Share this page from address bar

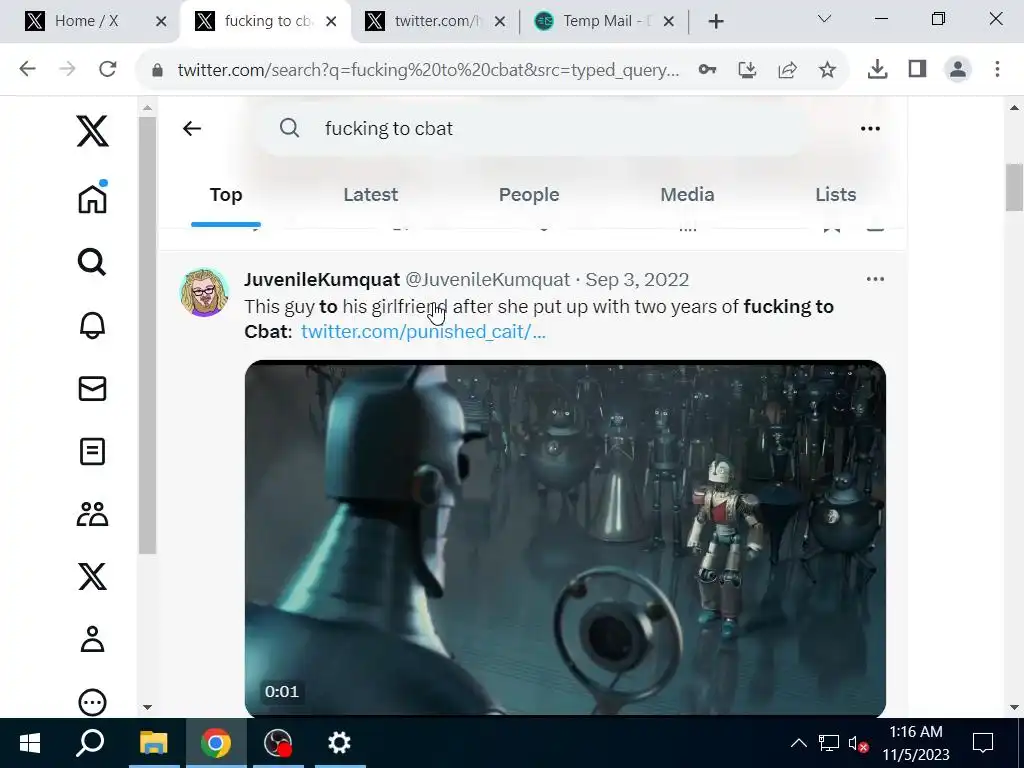788,69
